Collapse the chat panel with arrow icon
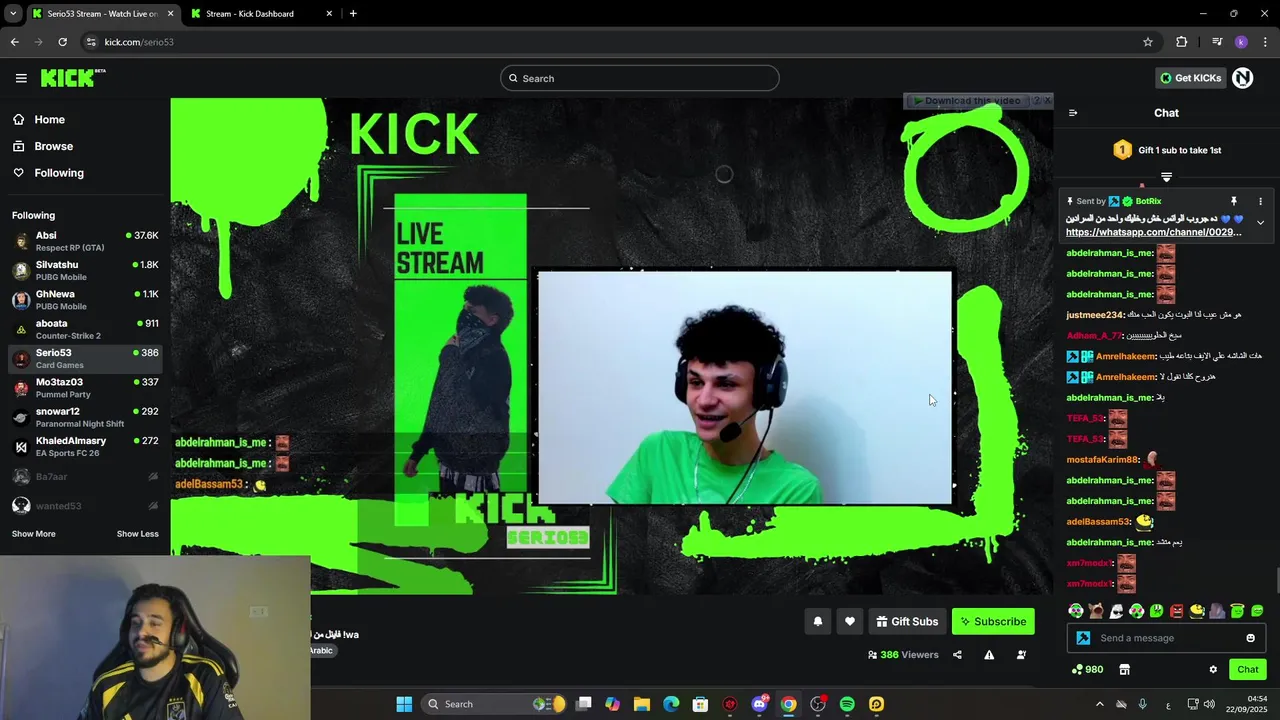This screenshot has height=720, width=1280. [x=1073, y=113]
